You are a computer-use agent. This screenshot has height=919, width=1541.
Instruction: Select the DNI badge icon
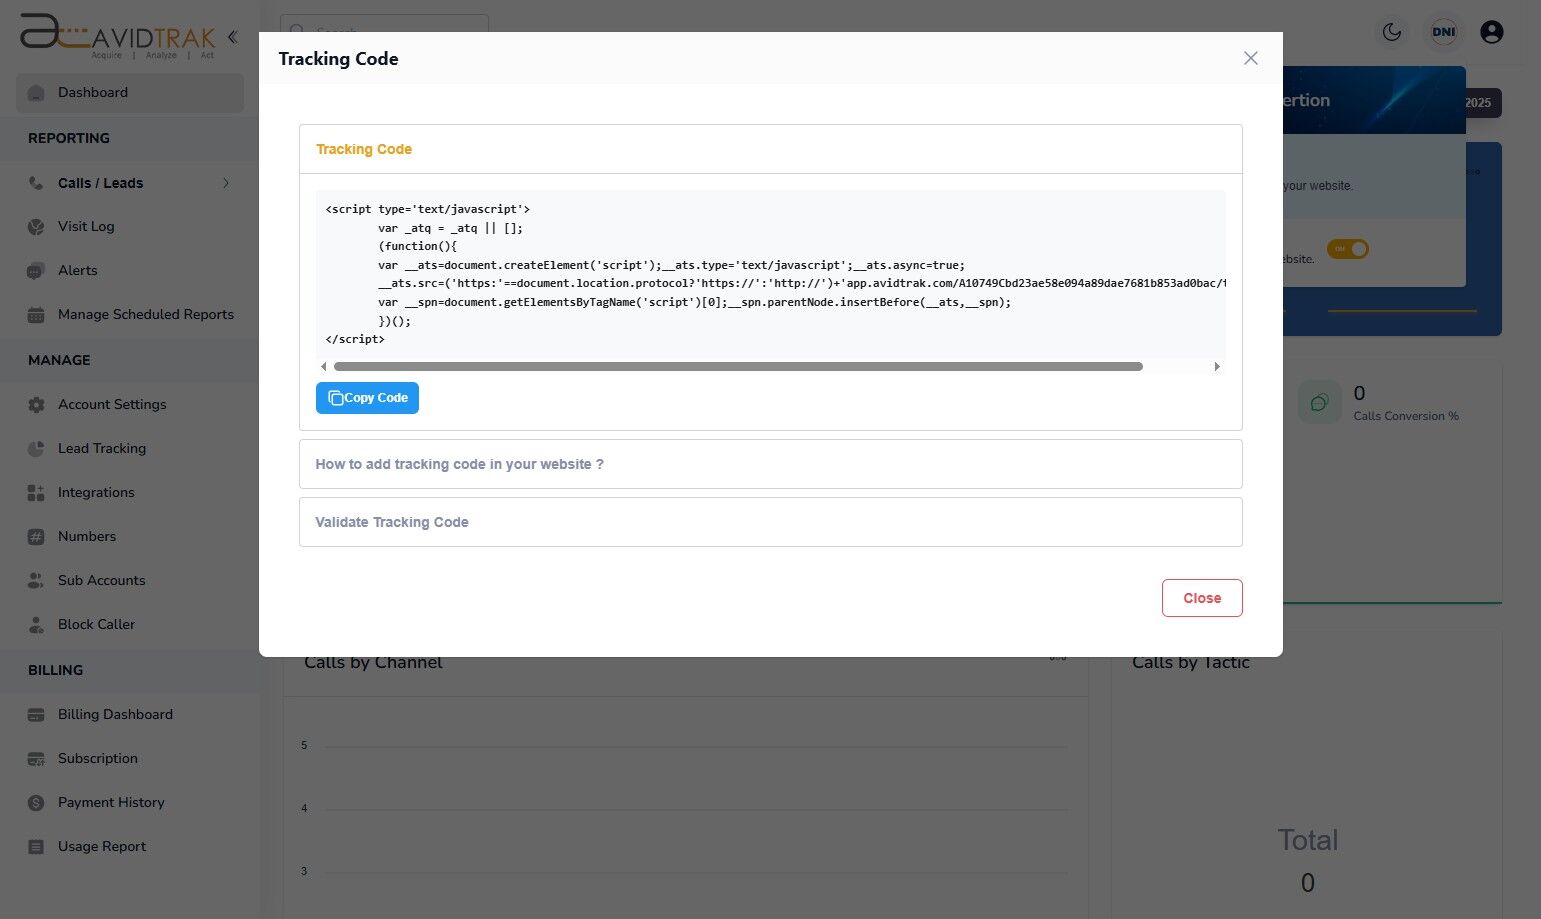[1443, 31]
